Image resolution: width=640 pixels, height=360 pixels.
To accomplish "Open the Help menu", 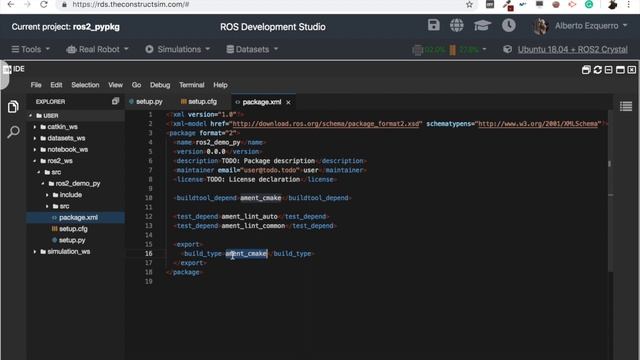I will pos(220,85).
